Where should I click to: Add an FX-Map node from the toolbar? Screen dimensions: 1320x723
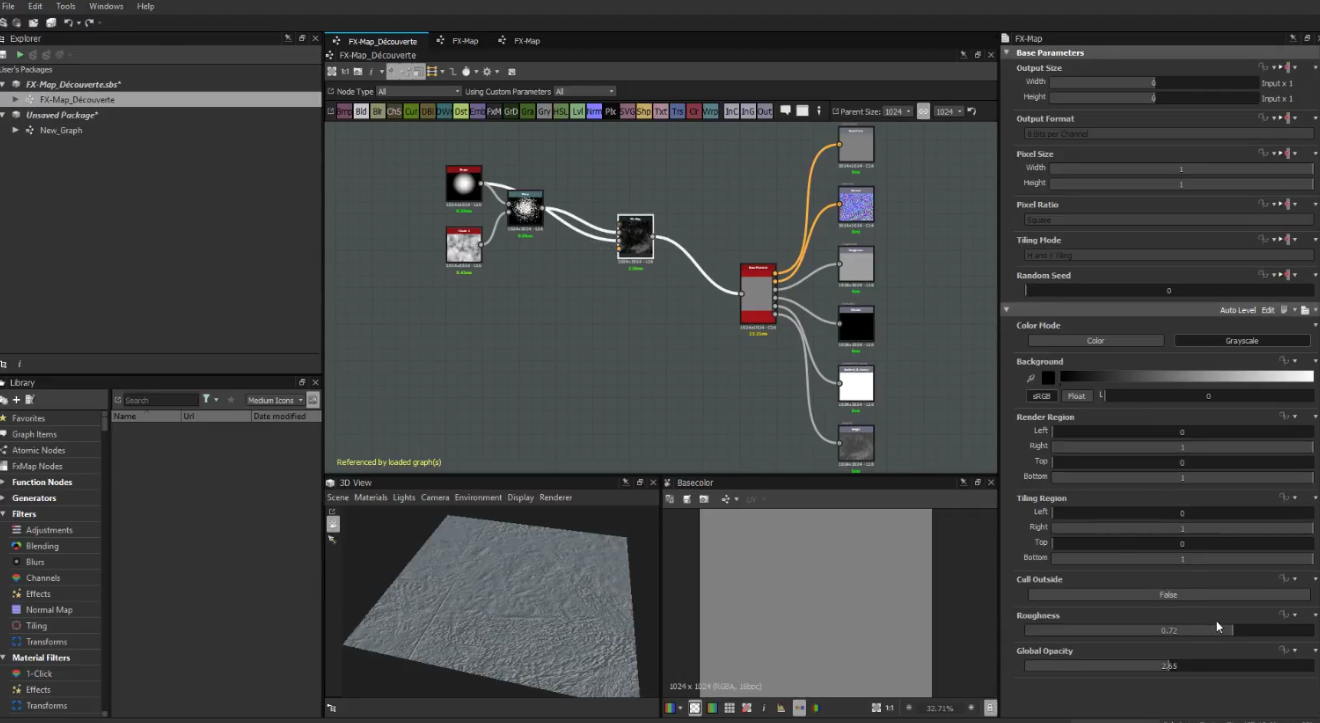[x=494, y=111]
